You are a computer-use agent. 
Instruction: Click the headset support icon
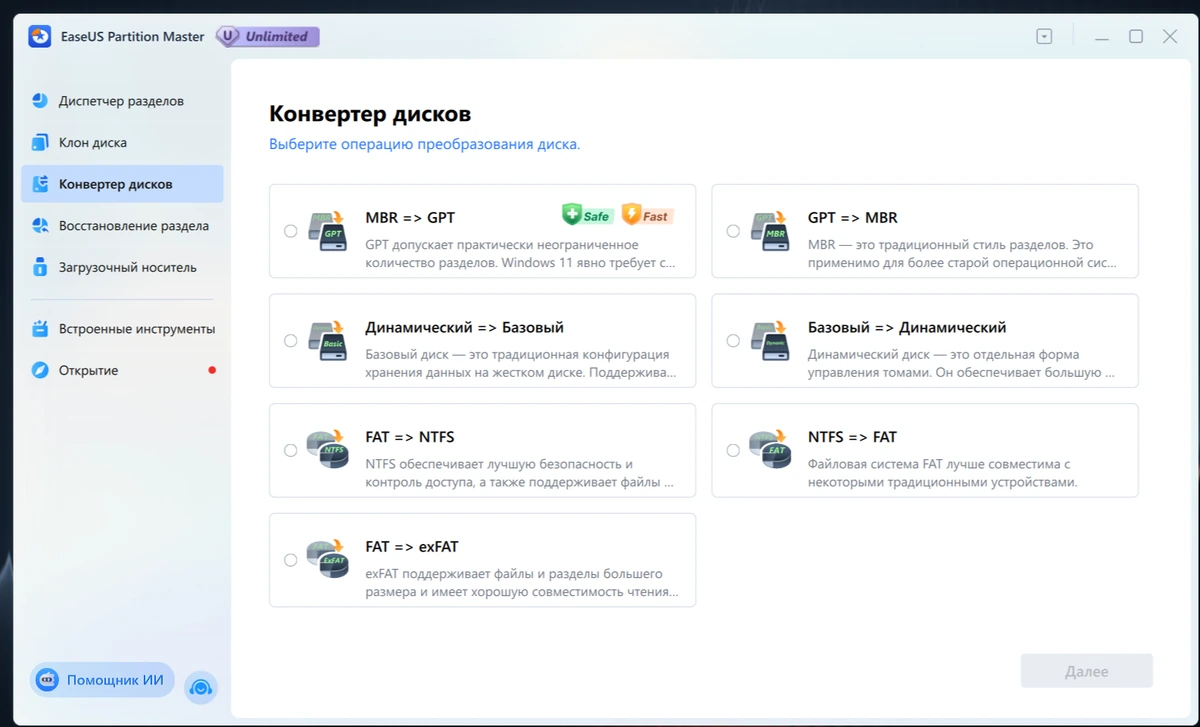click(x=201, y=687)
